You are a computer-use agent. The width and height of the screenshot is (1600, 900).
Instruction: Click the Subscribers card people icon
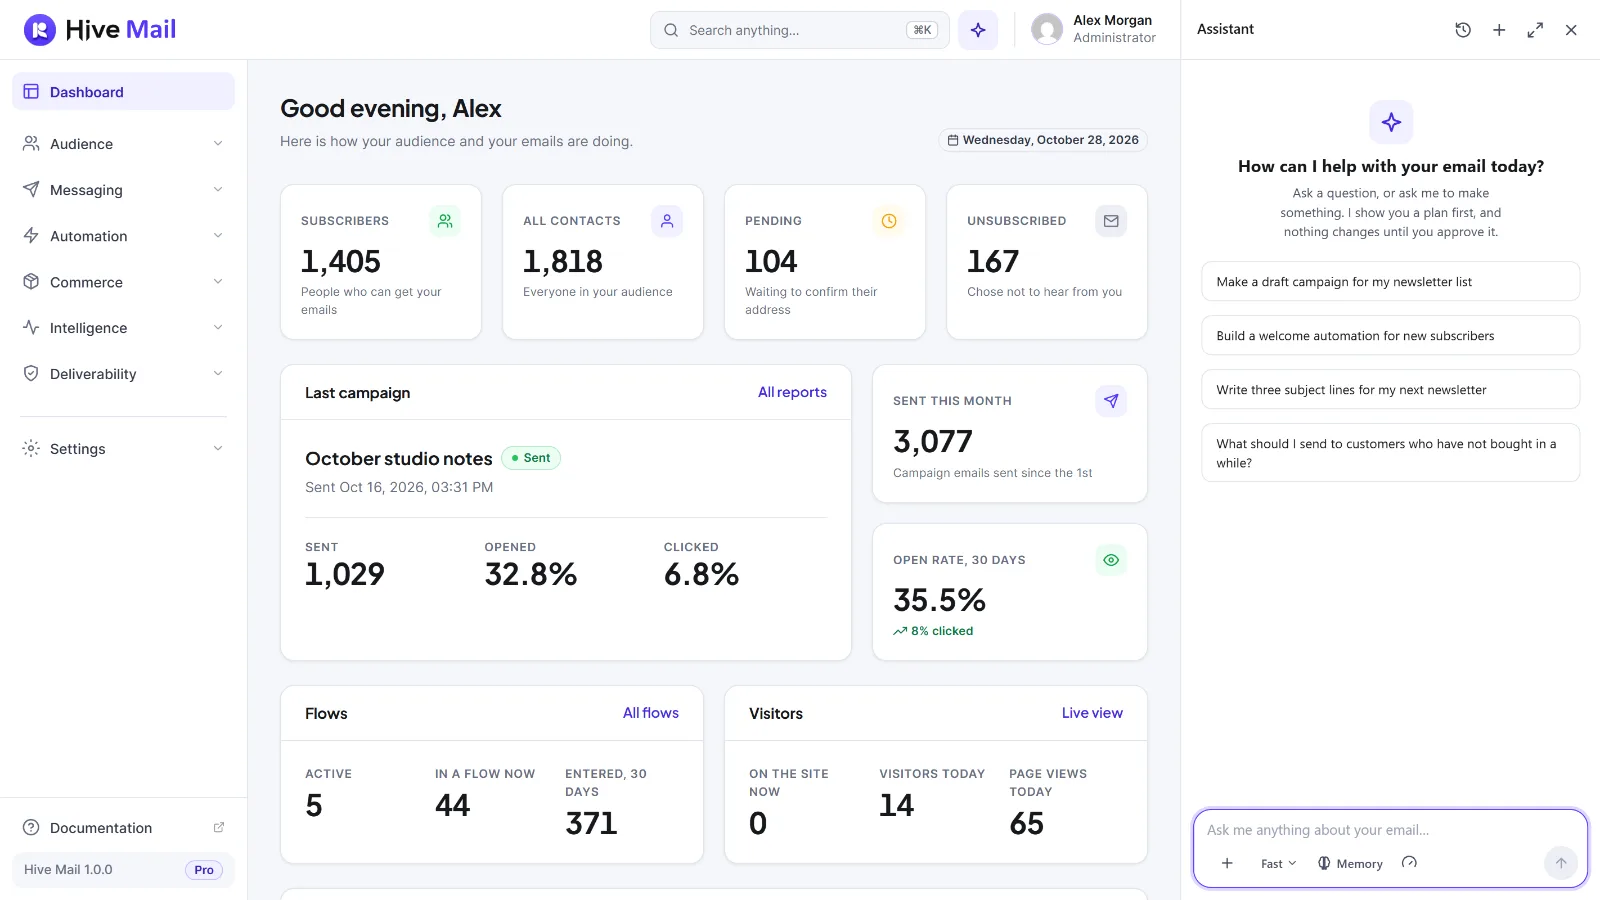click(x=445, y=221)
